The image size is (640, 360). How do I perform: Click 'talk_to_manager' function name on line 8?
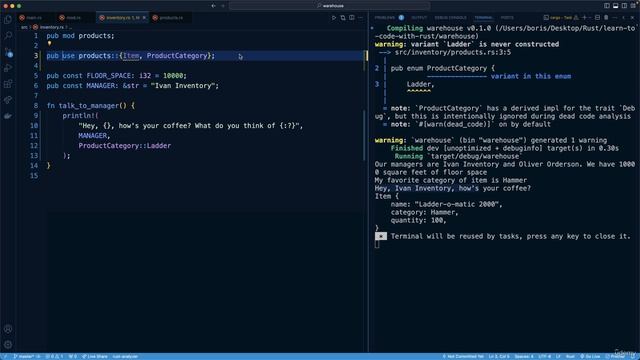89,106
